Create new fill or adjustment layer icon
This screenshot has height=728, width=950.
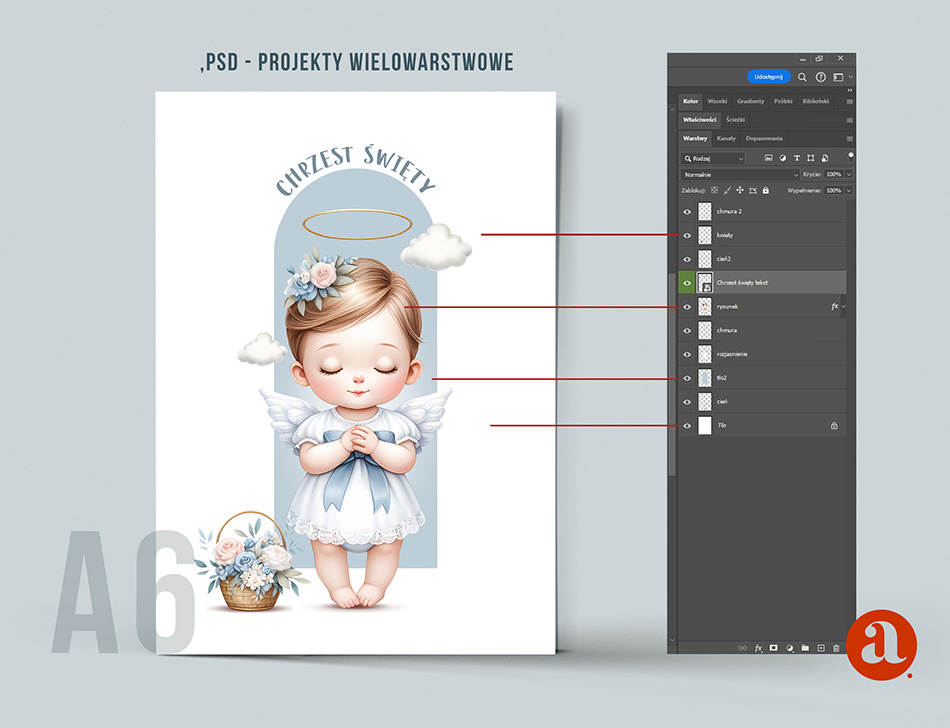pyautogui.click(x=789, y=648)
